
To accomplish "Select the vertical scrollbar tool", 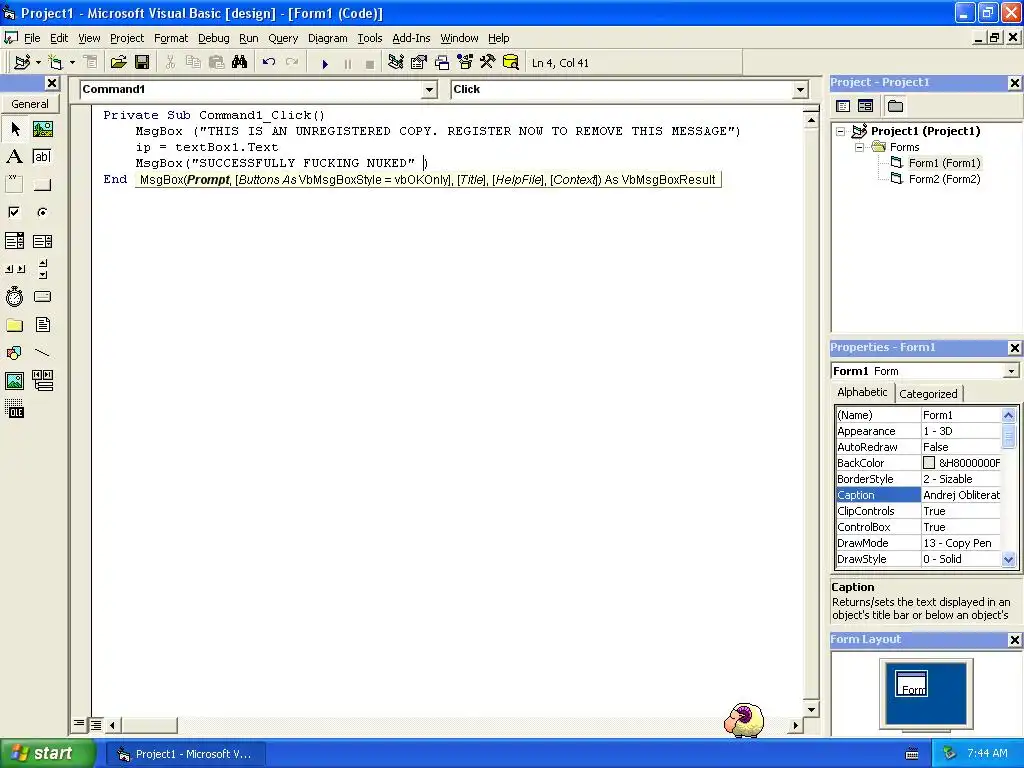I will [42, 268].
